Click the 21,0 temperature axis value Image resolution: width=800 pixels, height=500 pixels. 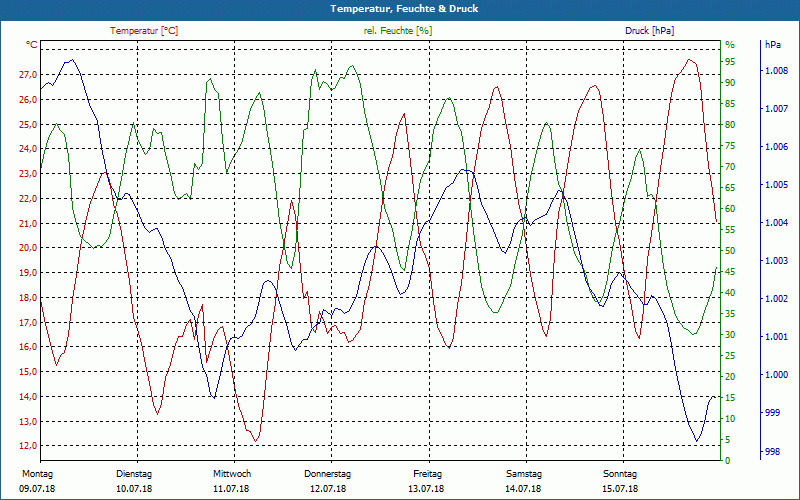click(x=28, y=224)
